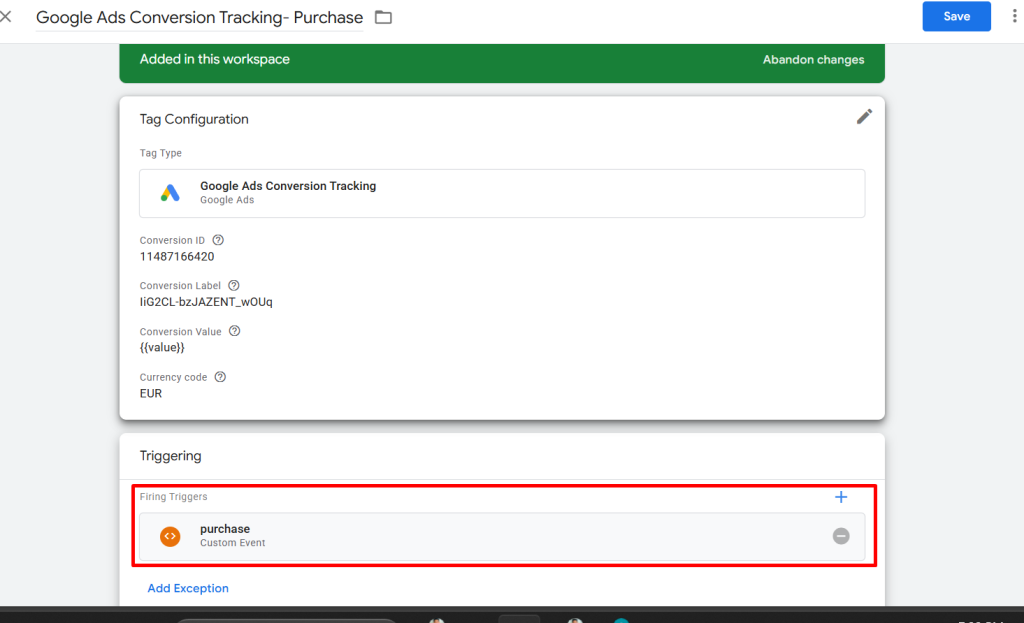Click the tag name title field
The image size is (1024, 623).
[199, 18]
